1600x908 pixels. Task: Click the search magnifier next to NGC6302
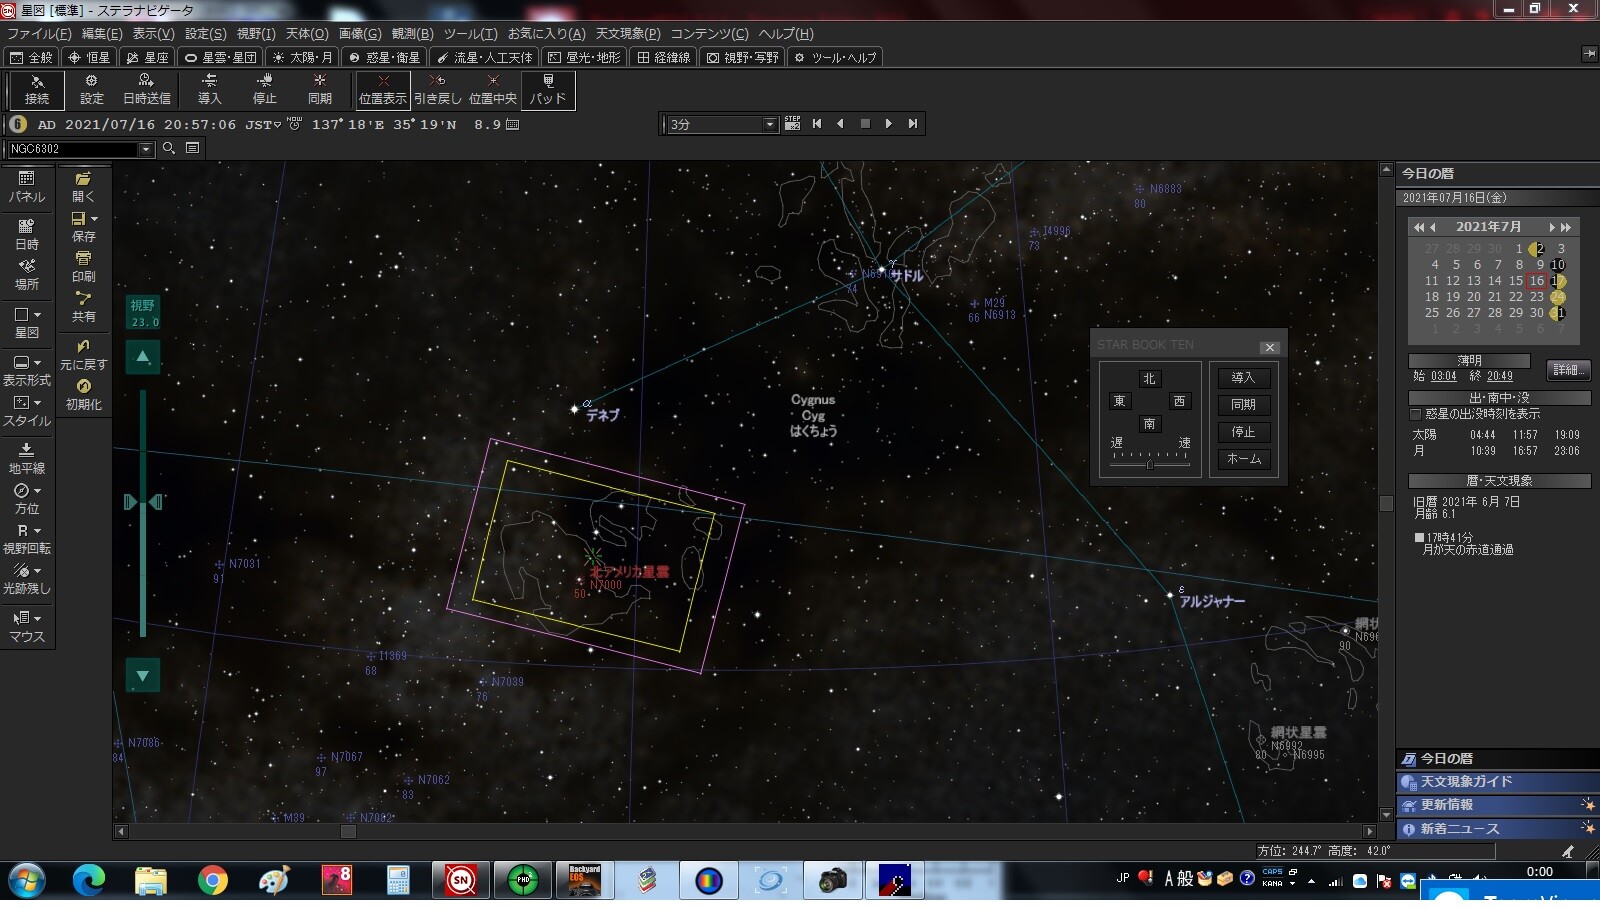(x=169, y=148)
